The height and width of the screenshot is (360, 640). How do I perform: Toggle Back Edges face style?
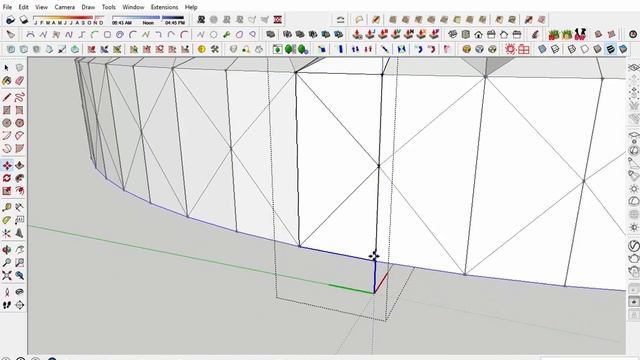click(555, 49)
